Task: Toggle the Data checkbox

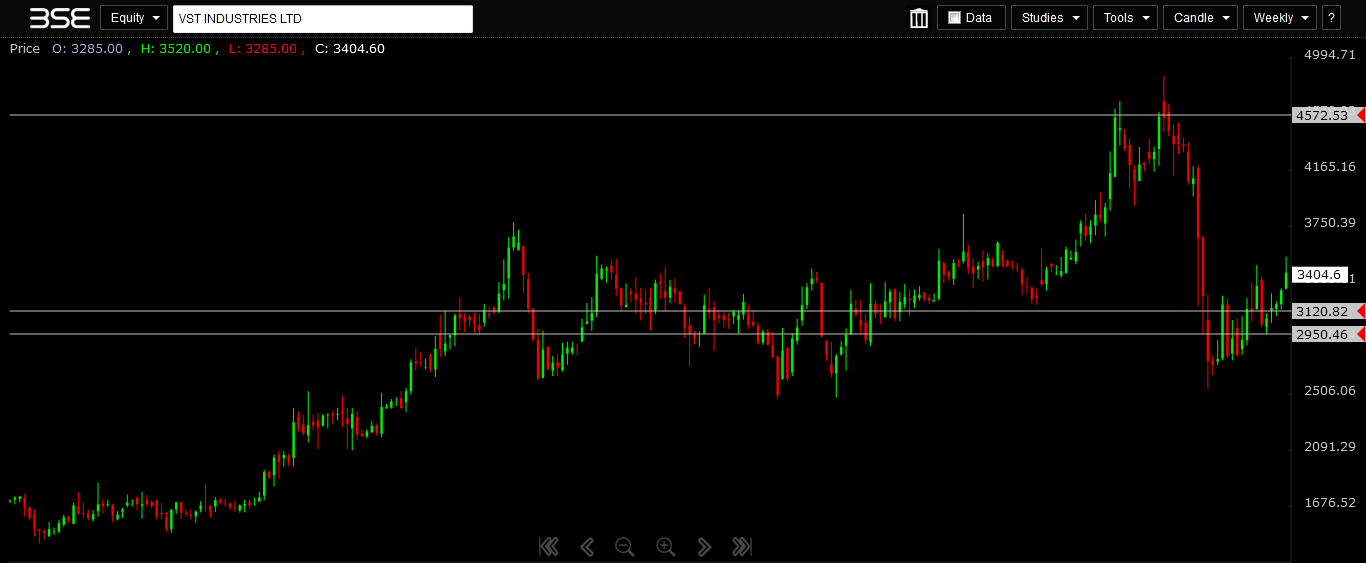Action: (954, 18)
